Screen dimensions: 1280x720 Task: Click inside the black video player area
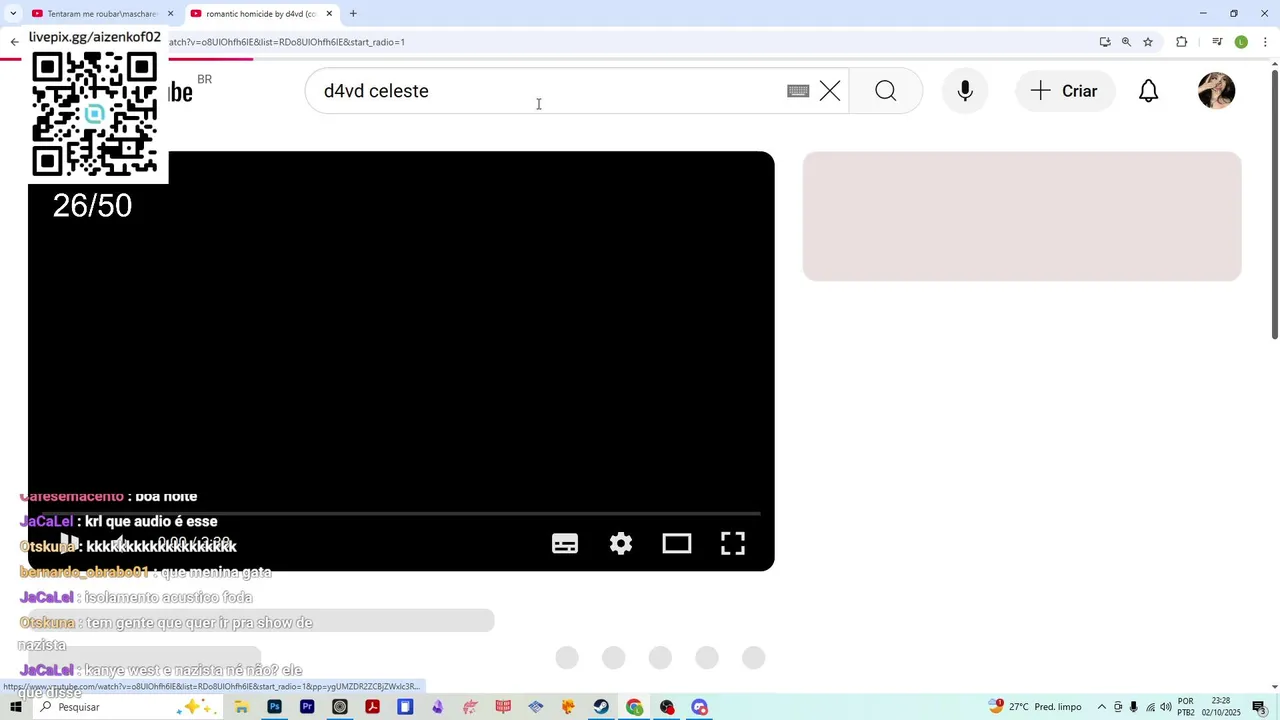click(401, 361)
